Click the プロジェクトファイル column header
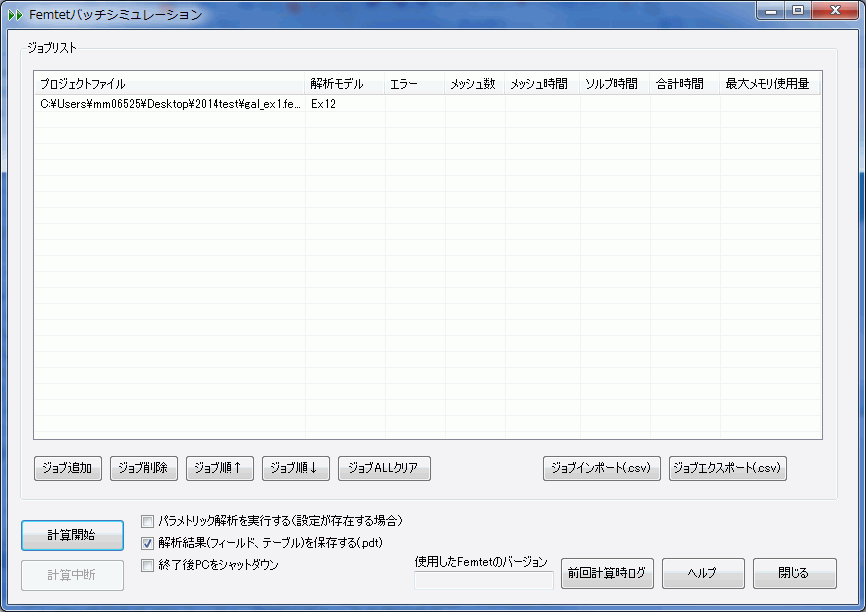Screen dimensions: 866x612 click(170, 84)
